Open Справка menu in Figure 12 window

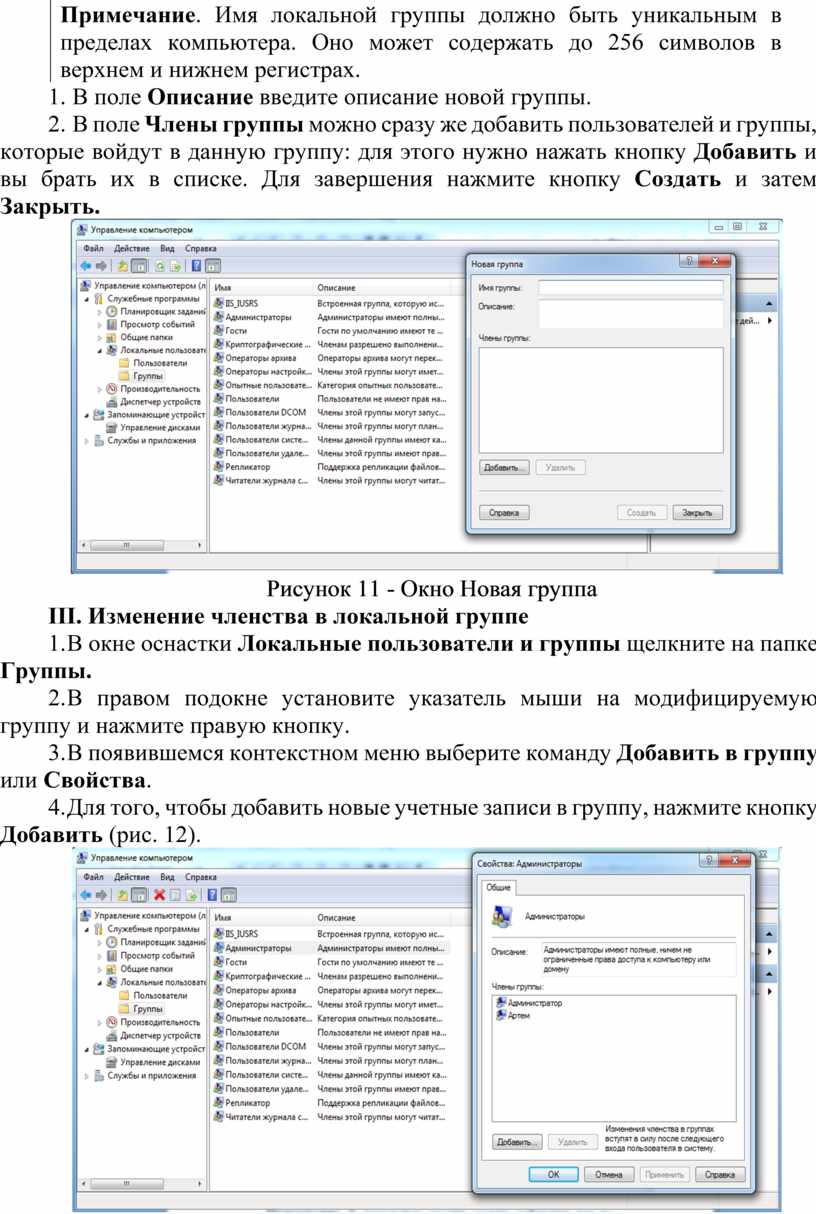tap(201, 876)
